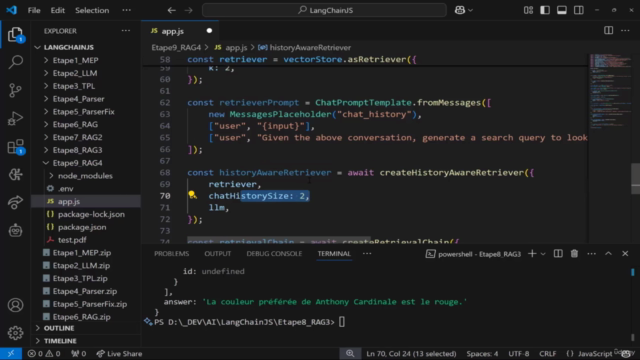Open Explorer Views and More Actions

point(126,31)
